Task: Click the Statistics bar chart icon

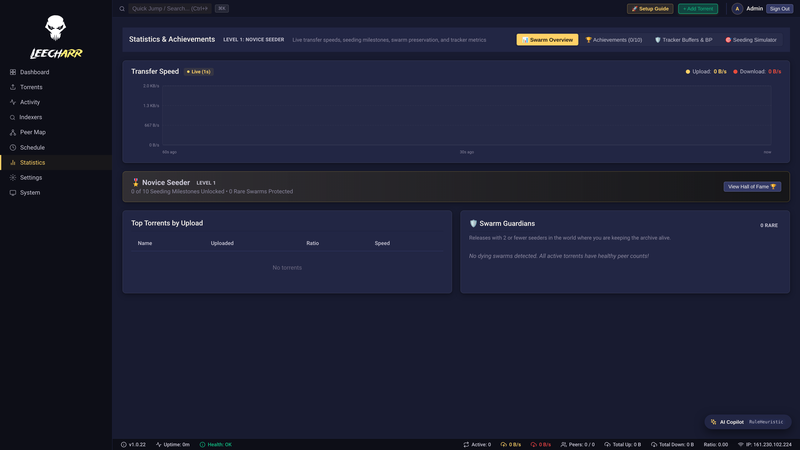Action: 13,162
